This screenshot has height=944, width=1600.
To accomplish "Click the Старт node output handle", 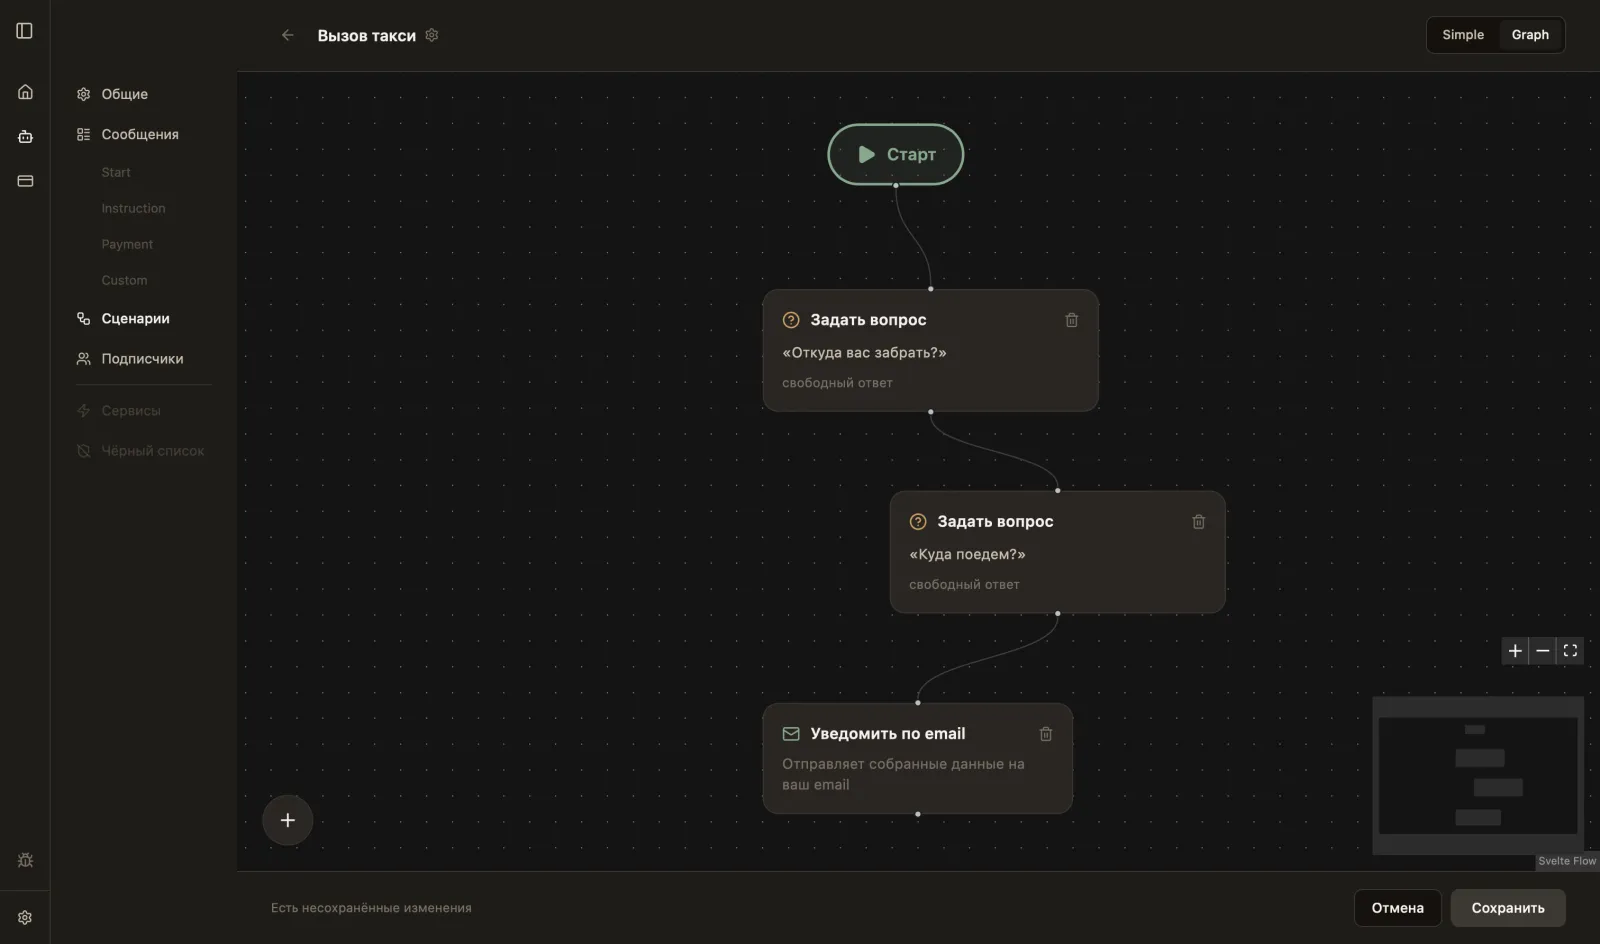I will pos(896,185).
